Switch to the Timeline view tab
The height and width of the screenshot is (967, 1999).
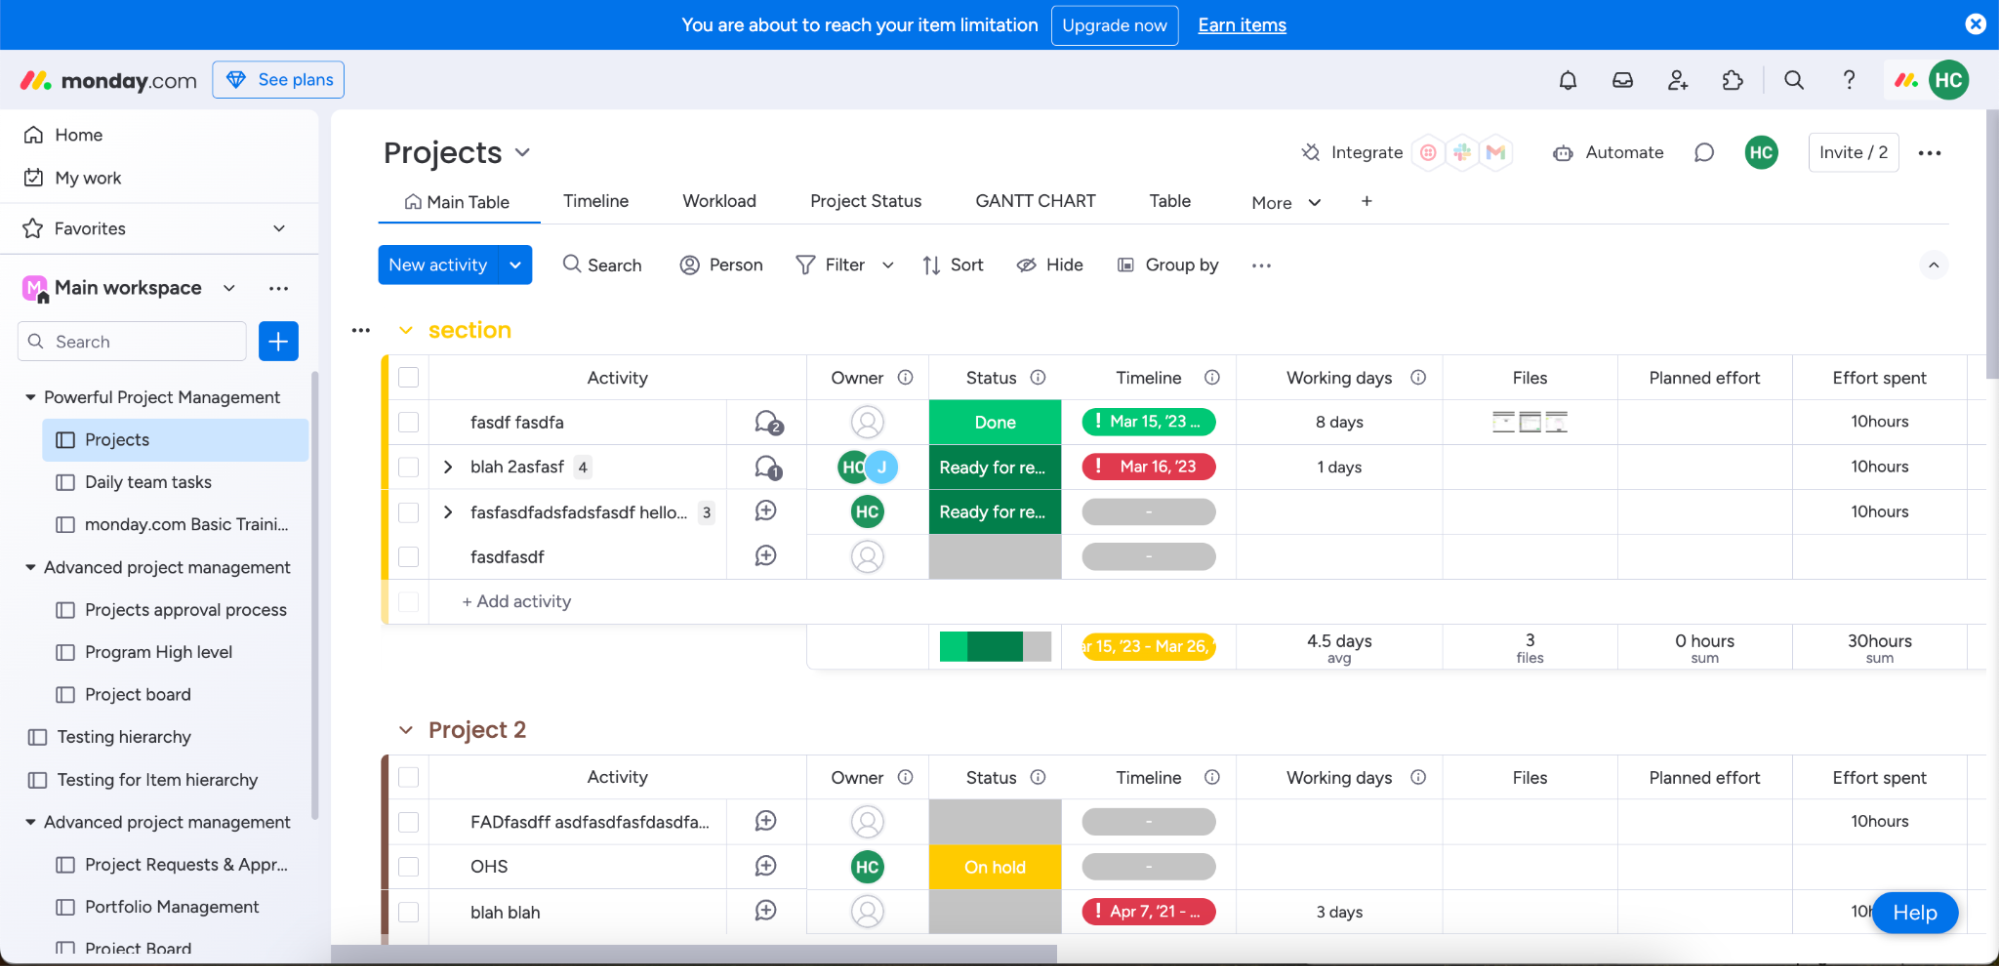point(595,201)
